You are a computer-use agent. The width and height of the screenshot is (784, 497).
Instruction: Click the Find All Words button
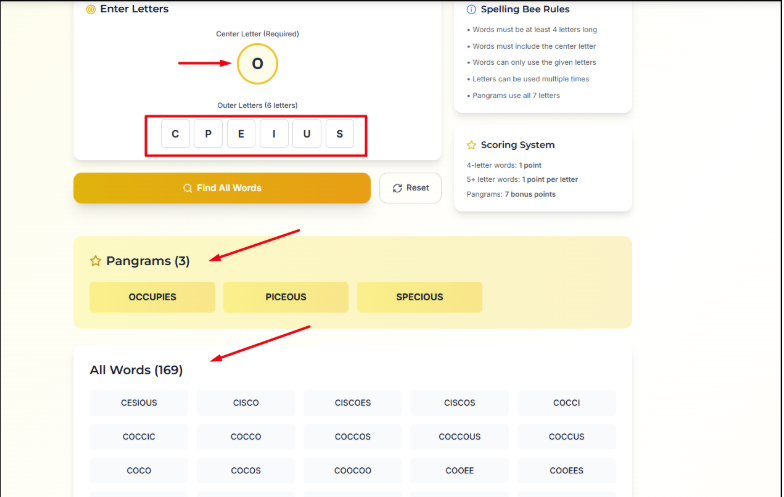[x=222, y=188]
